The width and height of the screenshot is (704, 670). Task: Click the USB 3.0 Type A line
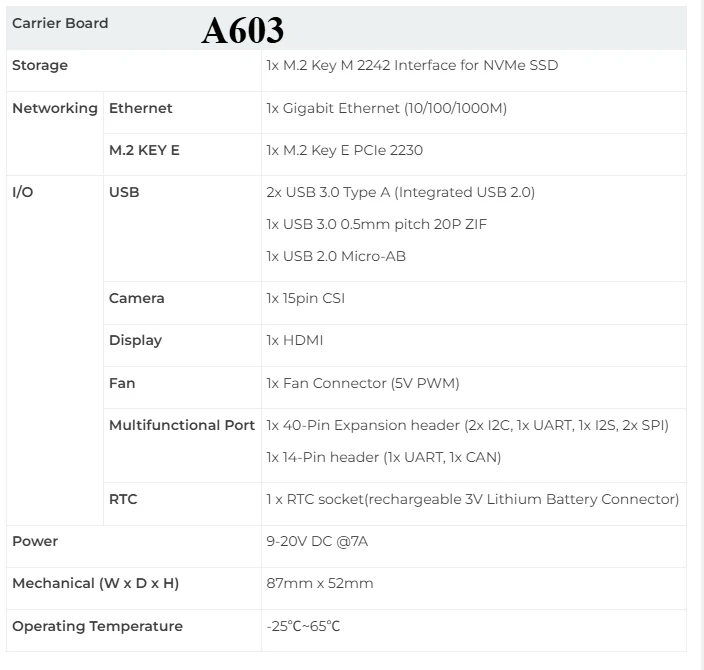pyautogui.click(x=400, y=192)
